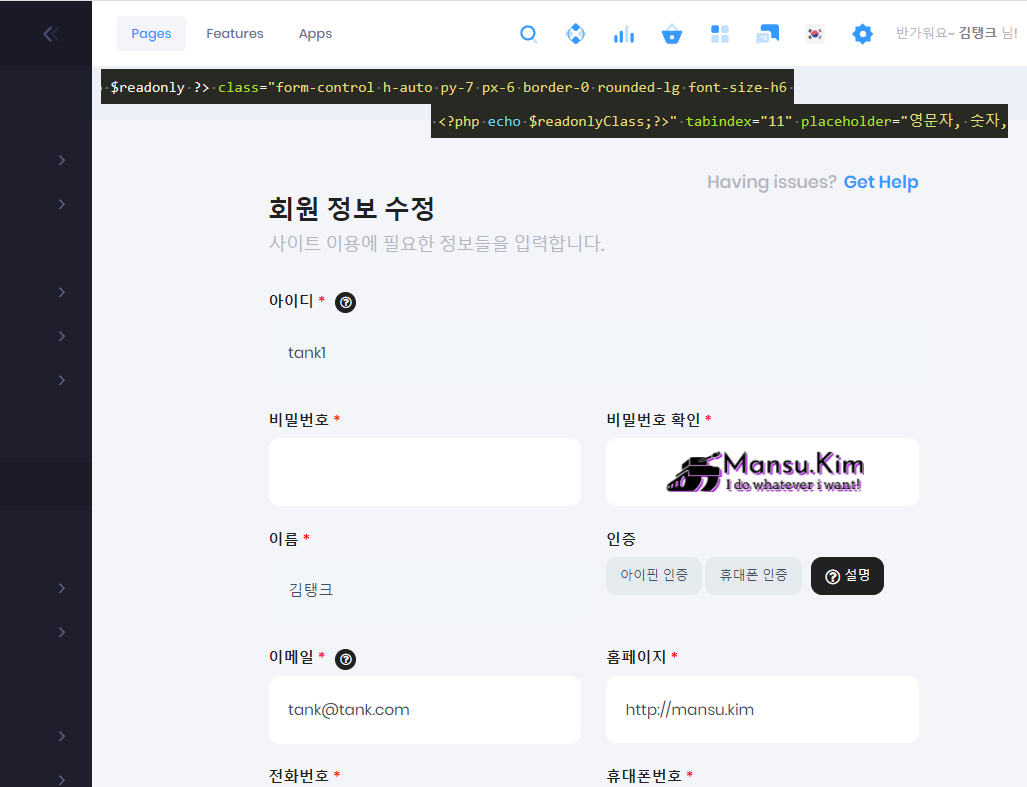1027x787 pixels.
Task: Collapse sidebar with double-chevron icon
Action: click(51, 34)
